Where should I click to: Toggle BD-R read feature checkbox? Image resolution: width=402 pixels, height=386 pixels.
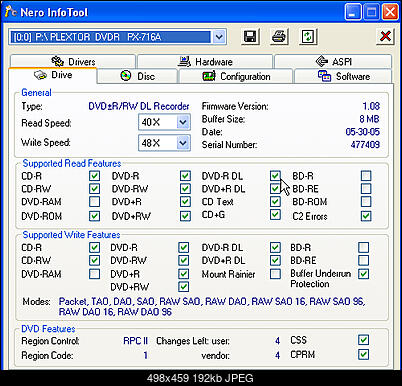366,176
